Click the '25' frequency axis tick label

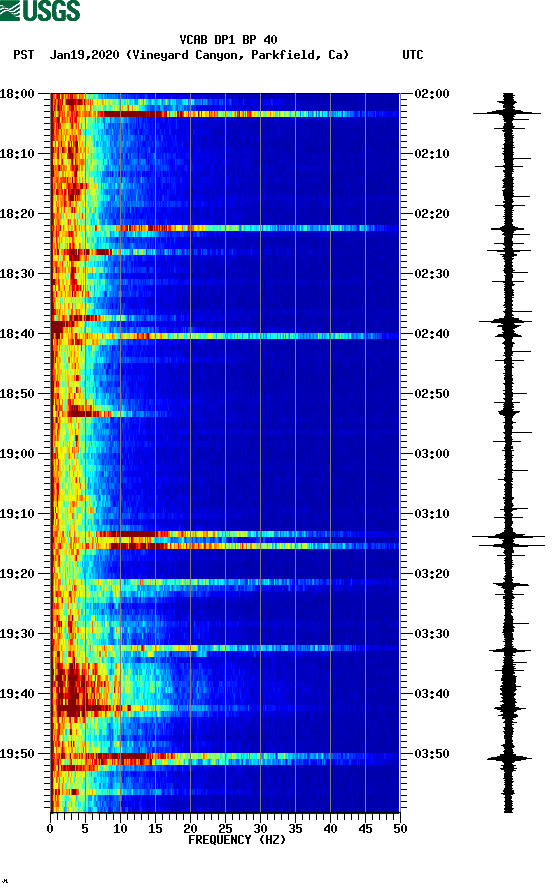[x=225, y=829]
